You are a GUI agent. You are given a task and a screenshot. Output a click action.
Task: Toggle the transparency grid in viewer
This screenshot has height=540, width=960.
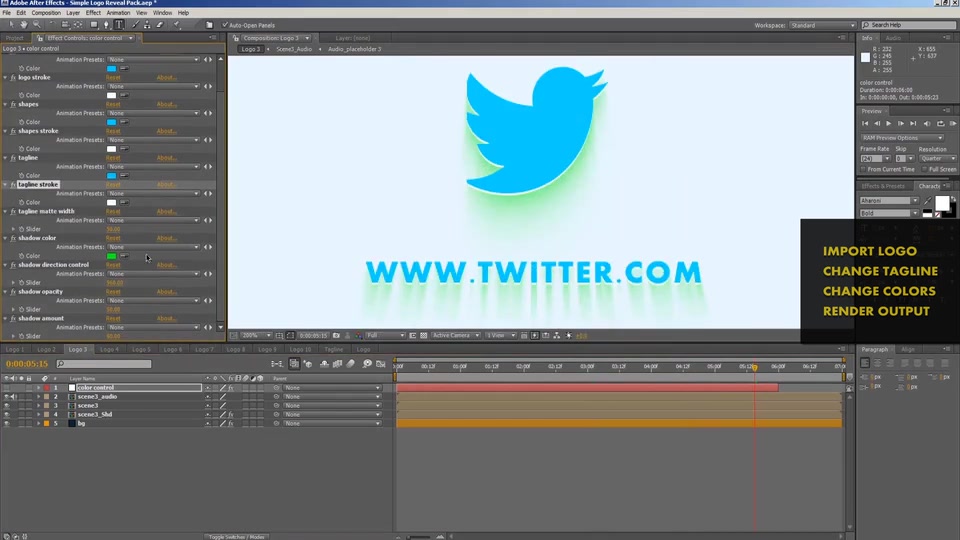tap(424, 336)
